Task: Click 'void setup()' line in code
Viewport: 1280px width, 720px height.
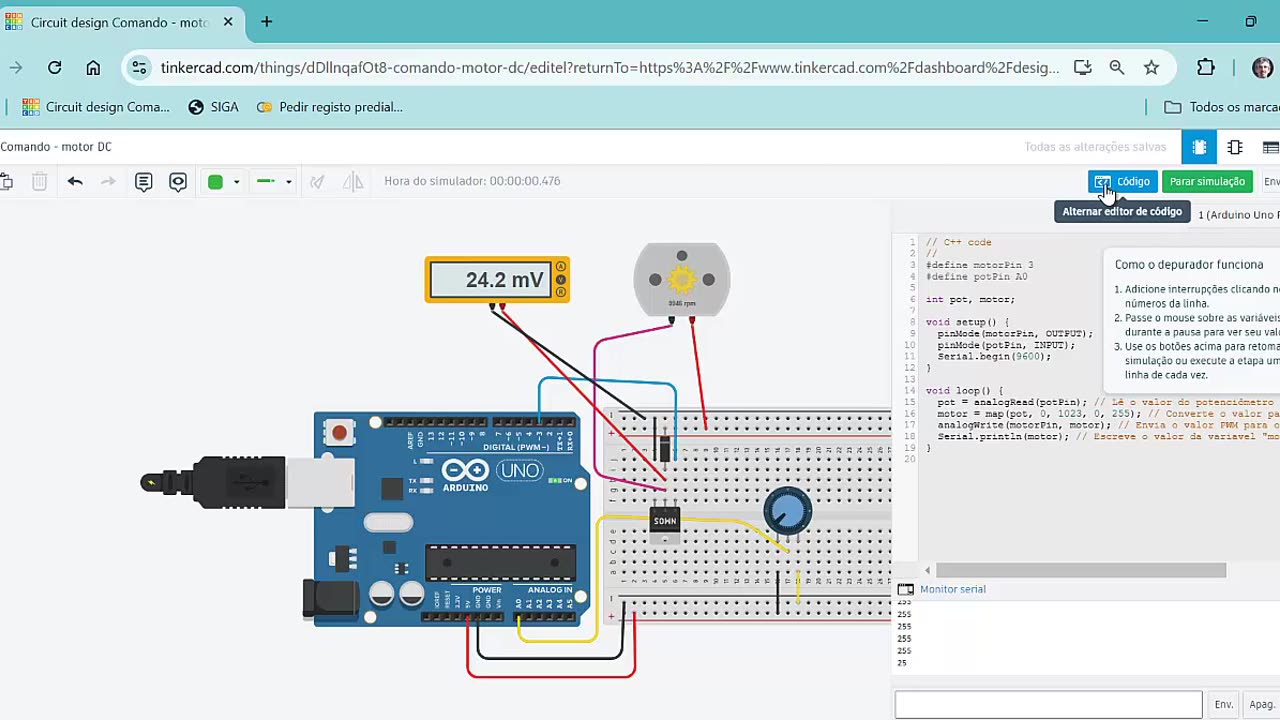Action: click(x=968, y=322)
